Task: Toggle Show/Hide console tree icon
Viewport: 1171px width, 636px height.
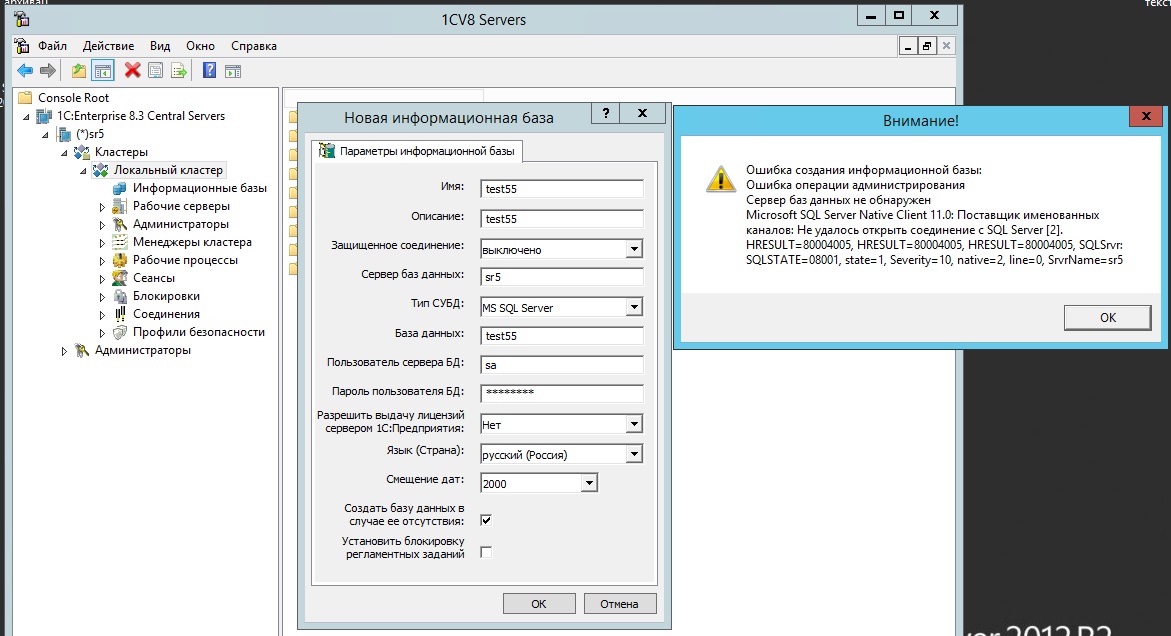Action: 103,71
